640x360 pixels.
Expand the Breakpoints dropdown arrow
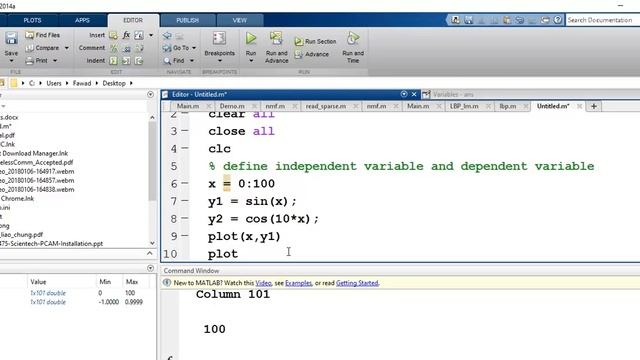pyautogui.click(x=220, y=61)
